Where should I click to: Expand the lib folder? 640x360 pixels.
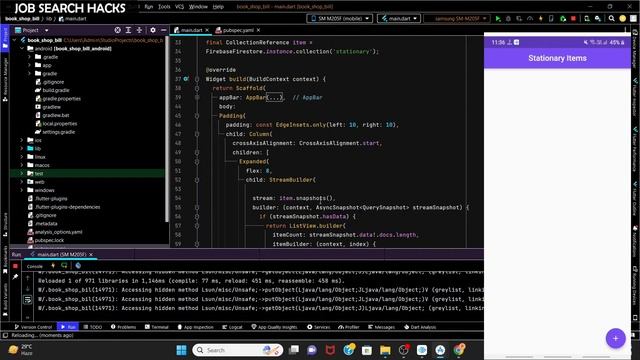[22, 149]
